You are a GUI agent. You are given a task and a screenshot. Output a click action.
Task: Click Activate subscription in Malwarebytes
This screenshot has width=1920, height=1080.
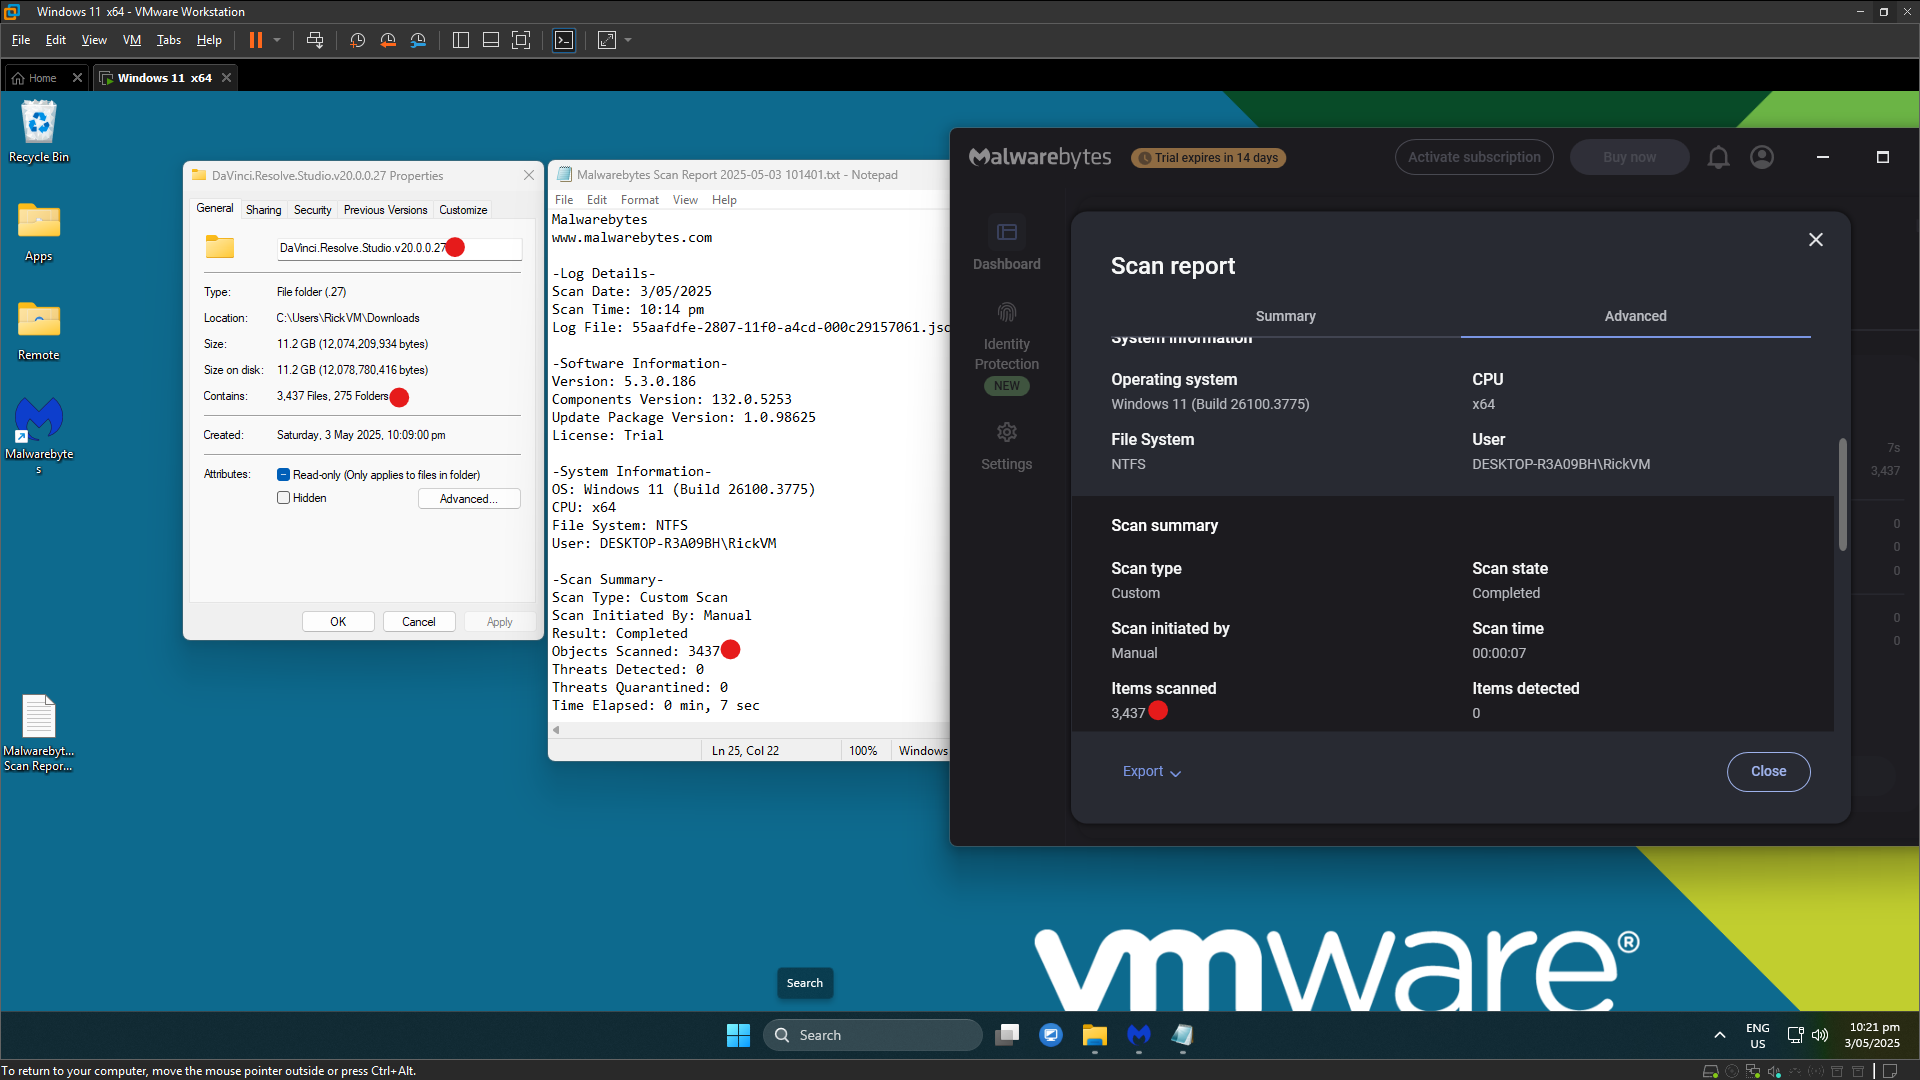[1474, 157]
